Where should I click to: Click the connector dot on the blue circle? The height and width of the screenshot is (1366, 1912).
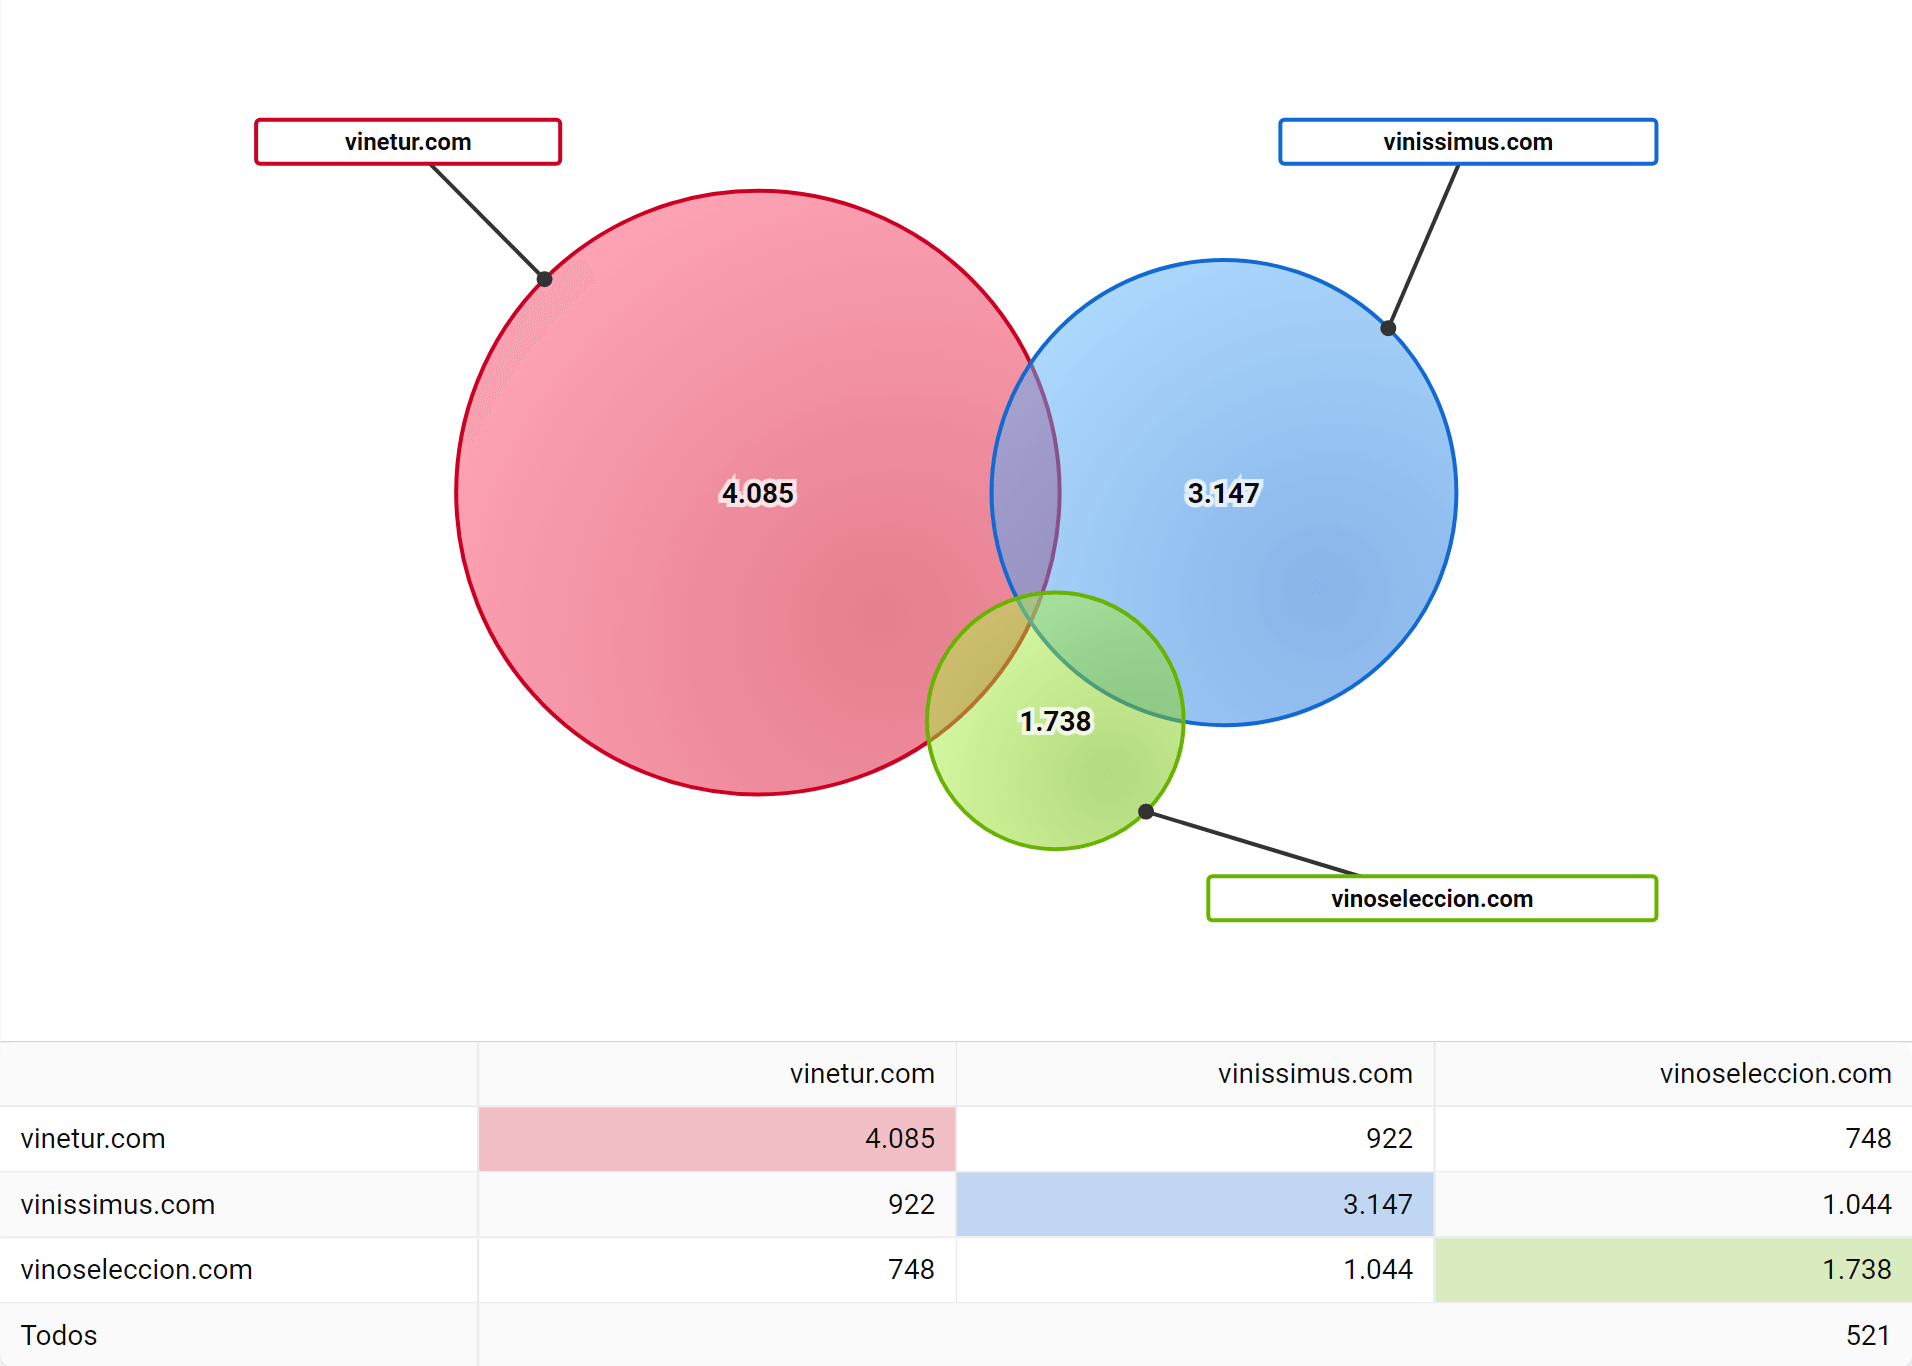tap(1388, 328)
